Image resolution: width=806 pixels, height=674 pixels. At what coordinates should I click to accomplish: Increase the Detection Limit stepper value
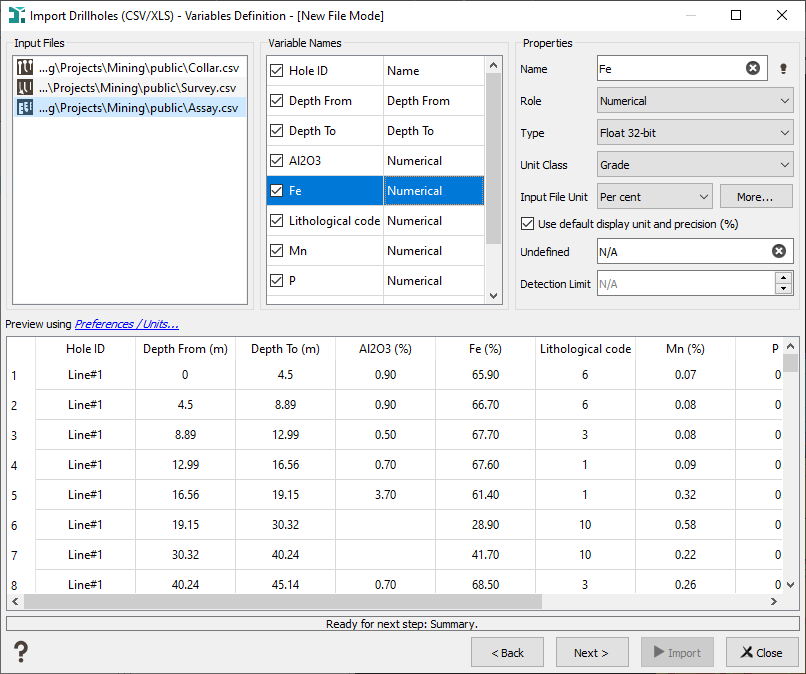pyautogui.click(x=784, y=279)
